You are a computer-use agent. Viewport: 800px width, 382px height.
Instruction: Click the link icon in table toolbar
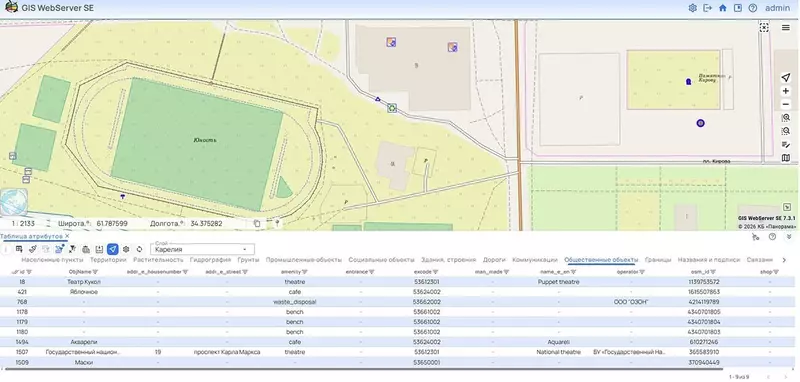32,249
